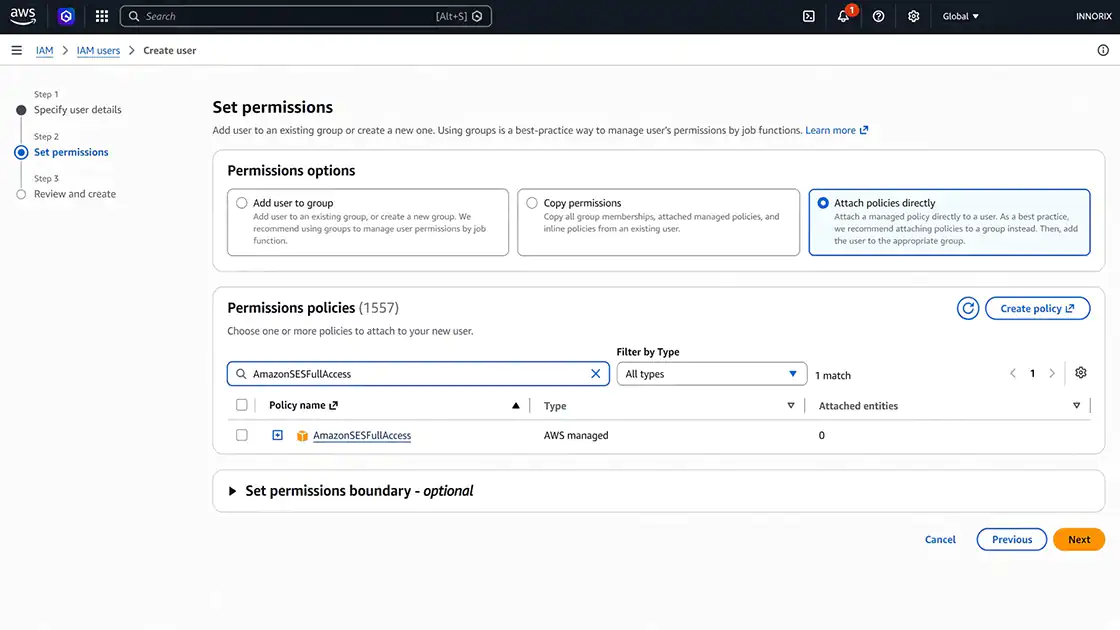Viewport: 1120px width, 630px height.
Task: Click the AmazonSESFullAccess orange policy icon
Action: point(302,436)
